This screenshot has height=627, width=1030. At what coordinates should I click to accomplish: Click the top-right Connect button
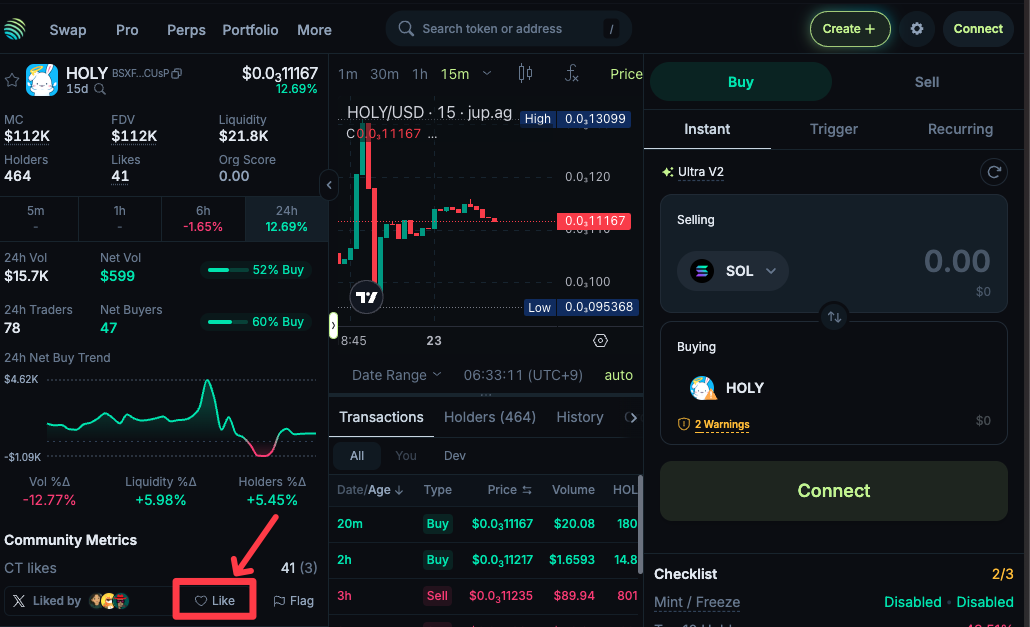coord(978,29)
